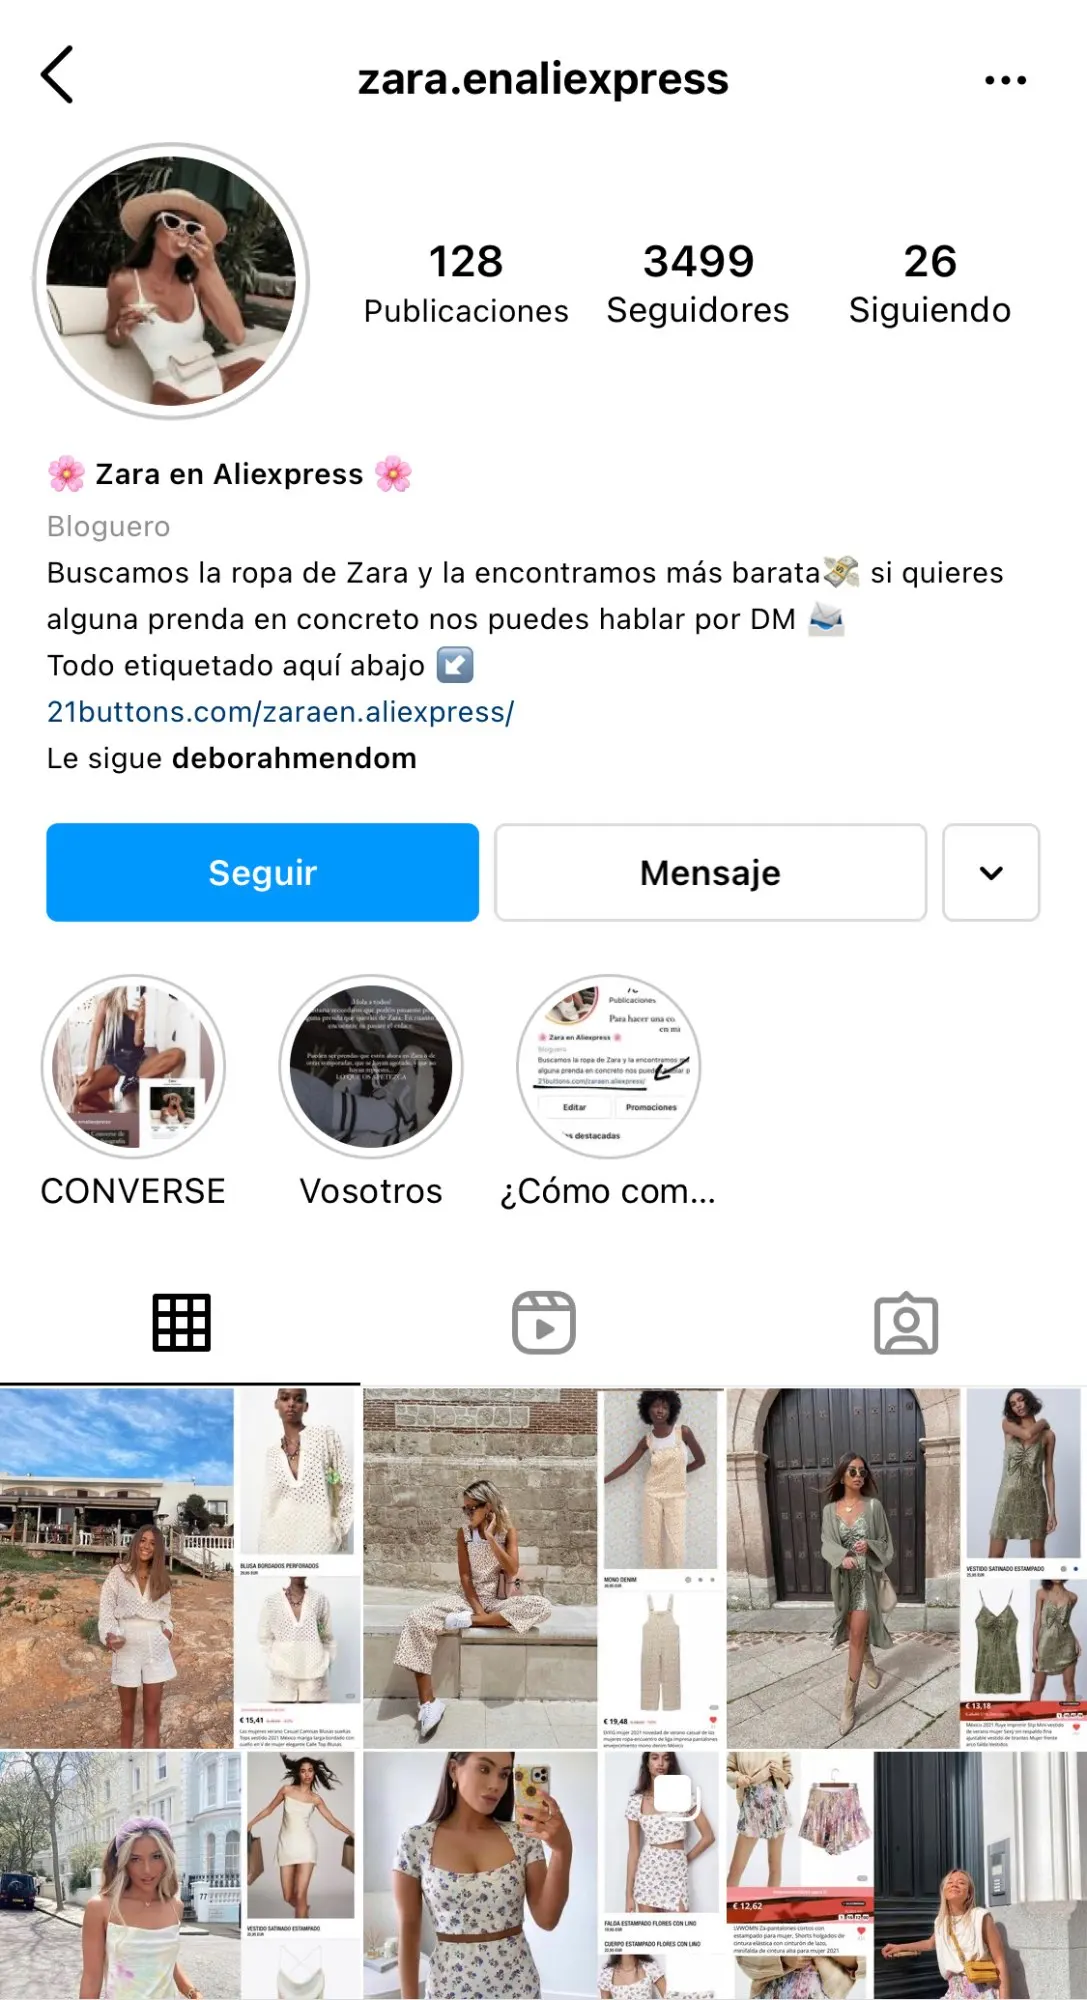1087x2000 pixels.
Task: Tap the Mensaje button
Action: (x=711, y=872)
